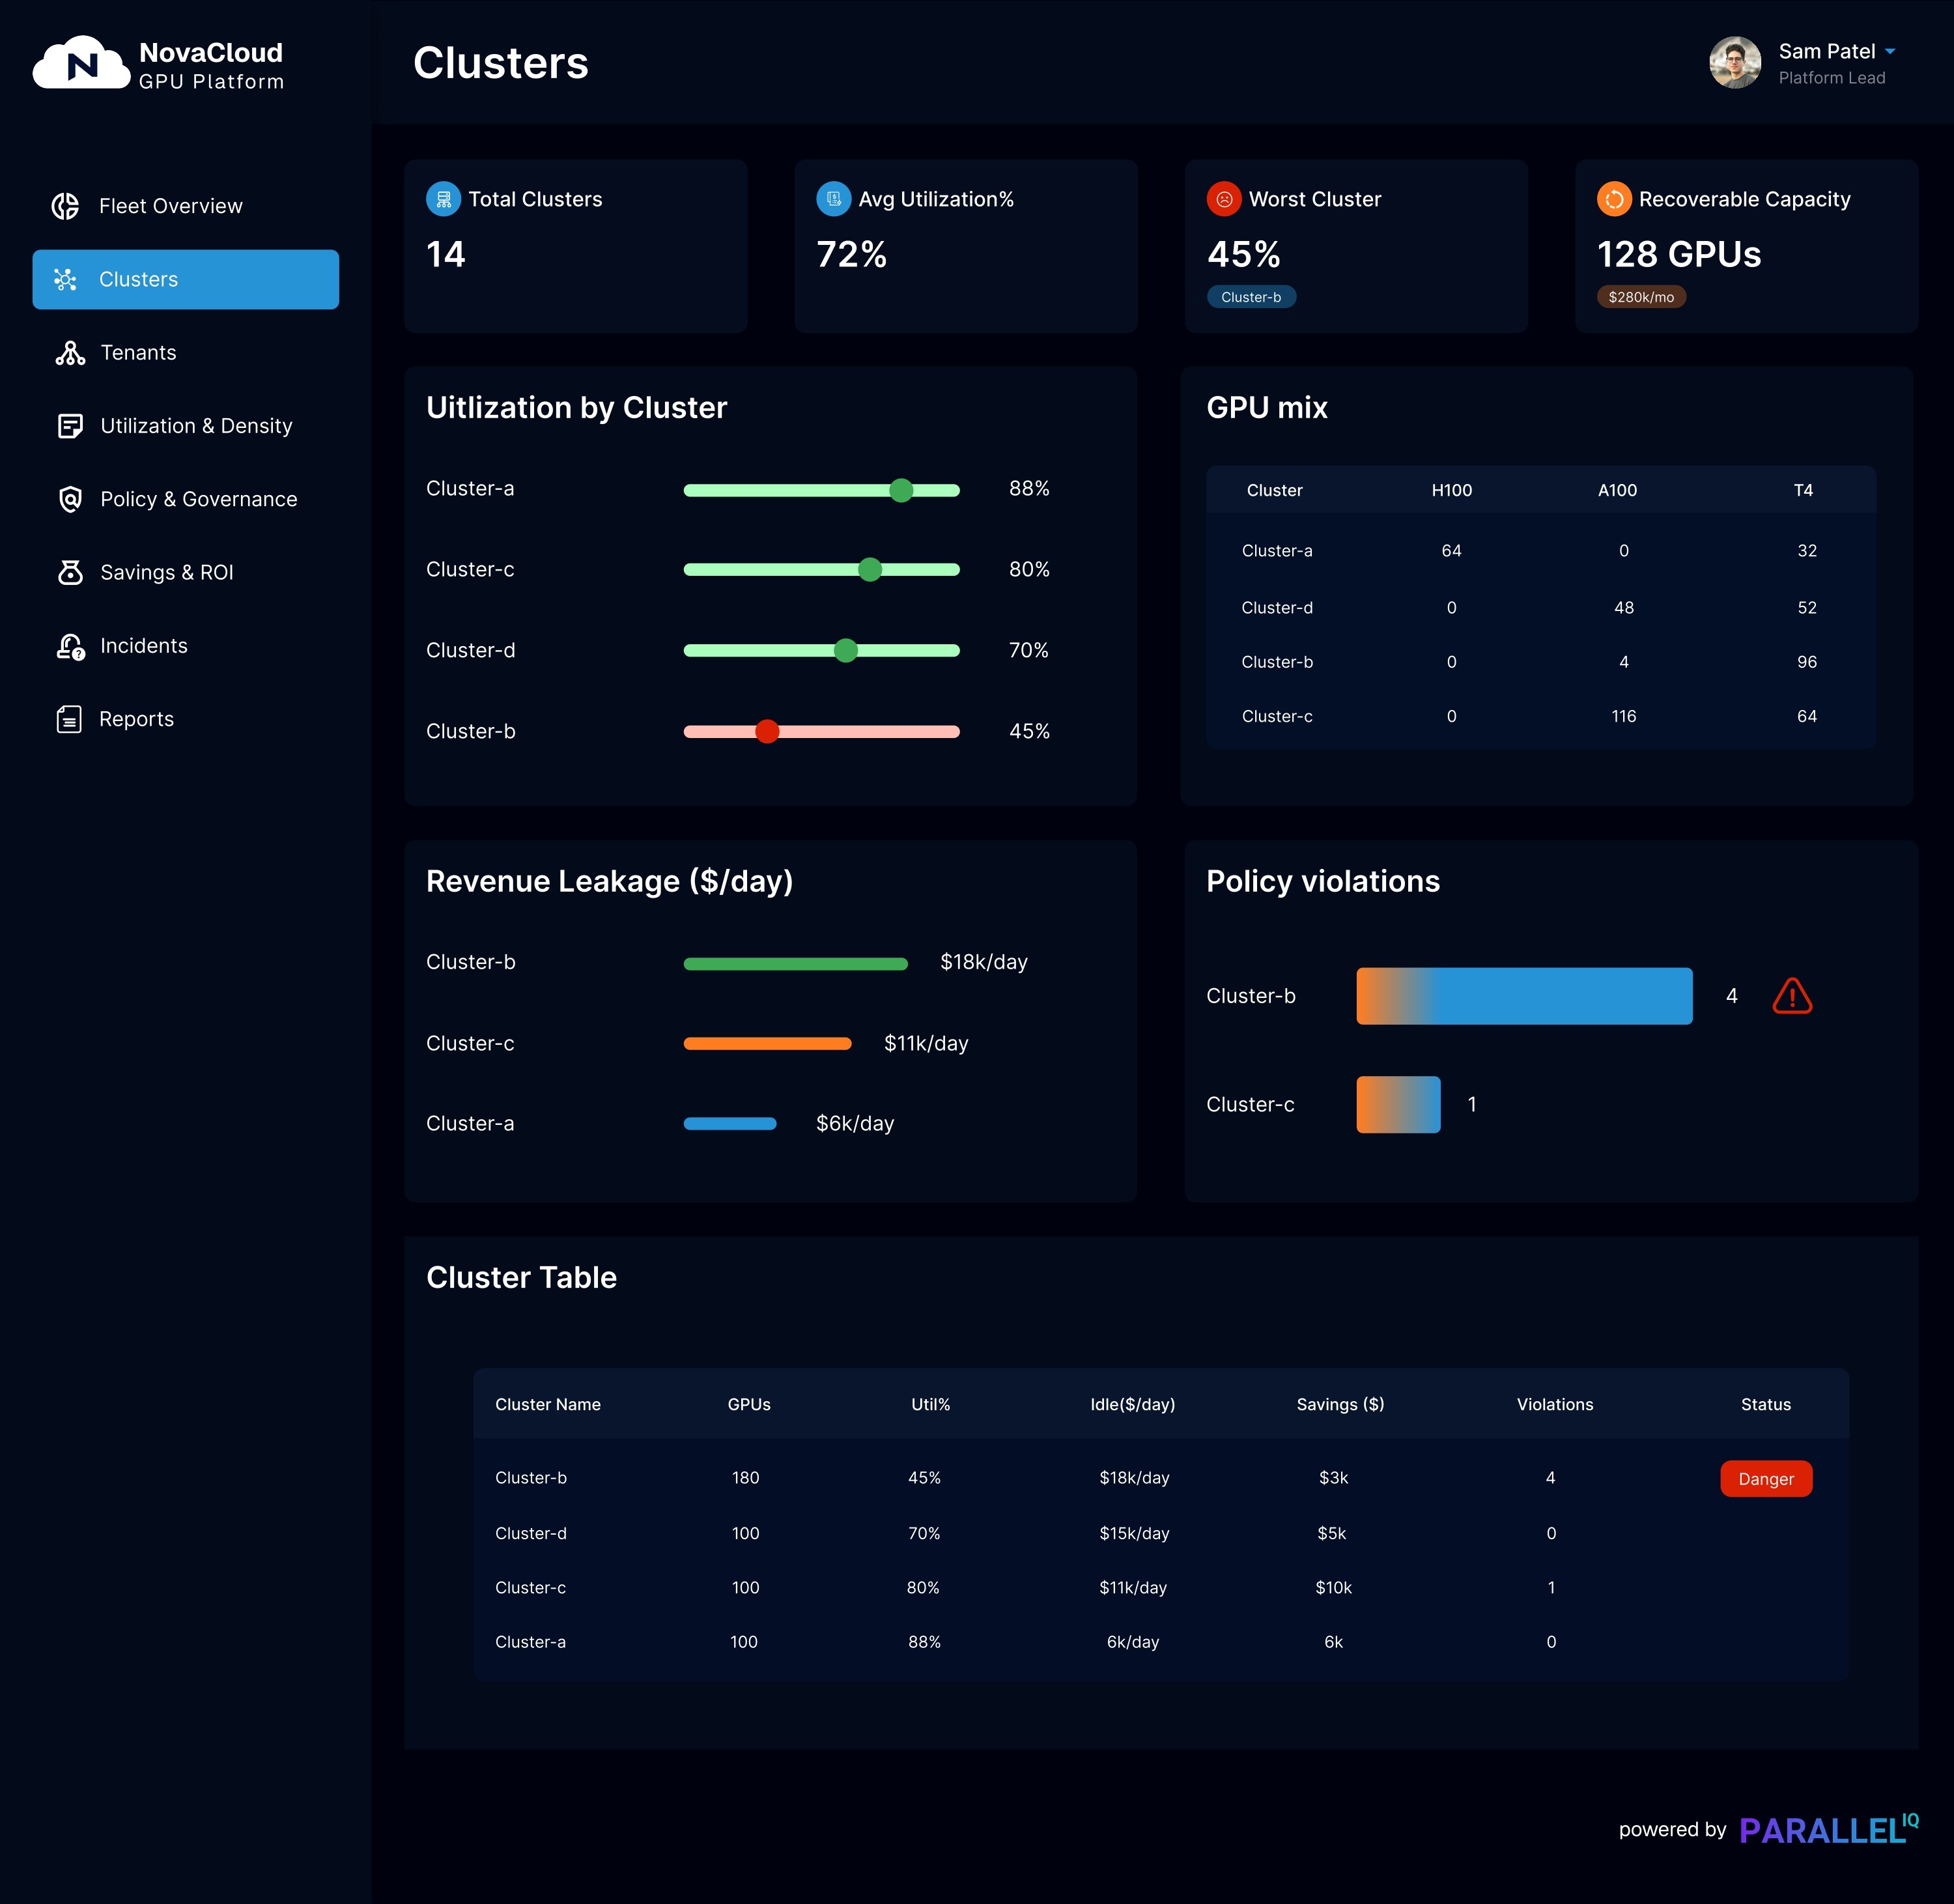The width and height of the screenshot is (1954, 1904).
Task: Click the Cluster-b badge under Worst Cluster
Action: (1251, 297)
